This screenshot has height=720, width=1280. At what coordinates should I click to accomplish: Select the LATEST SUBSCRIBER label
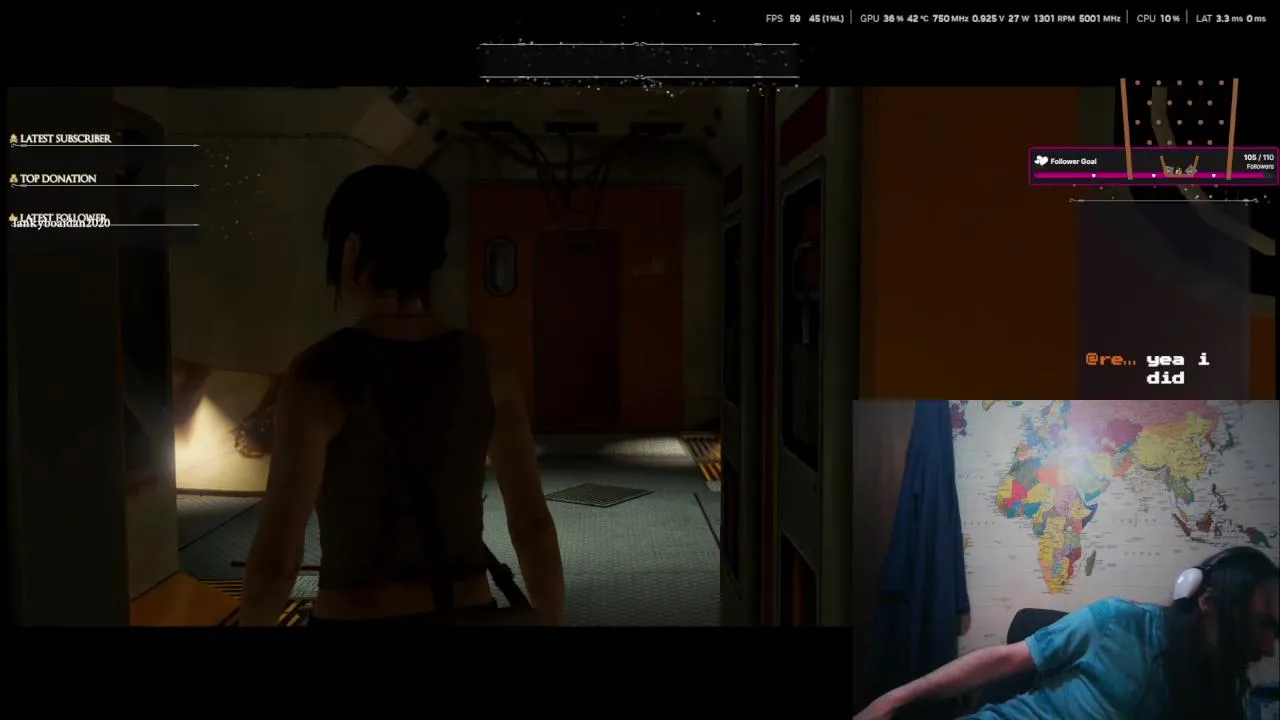tap(65, 139)
